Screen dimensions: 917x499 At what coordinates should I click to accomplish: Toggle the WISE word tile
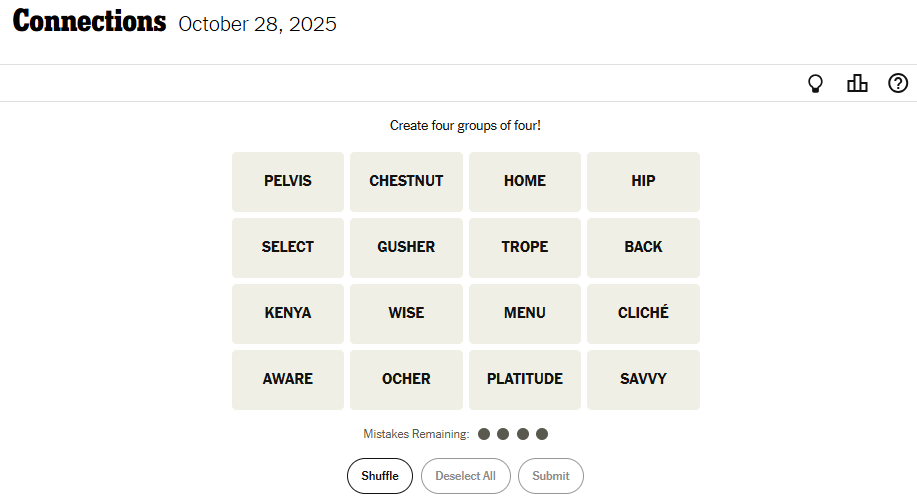(406, 313)
